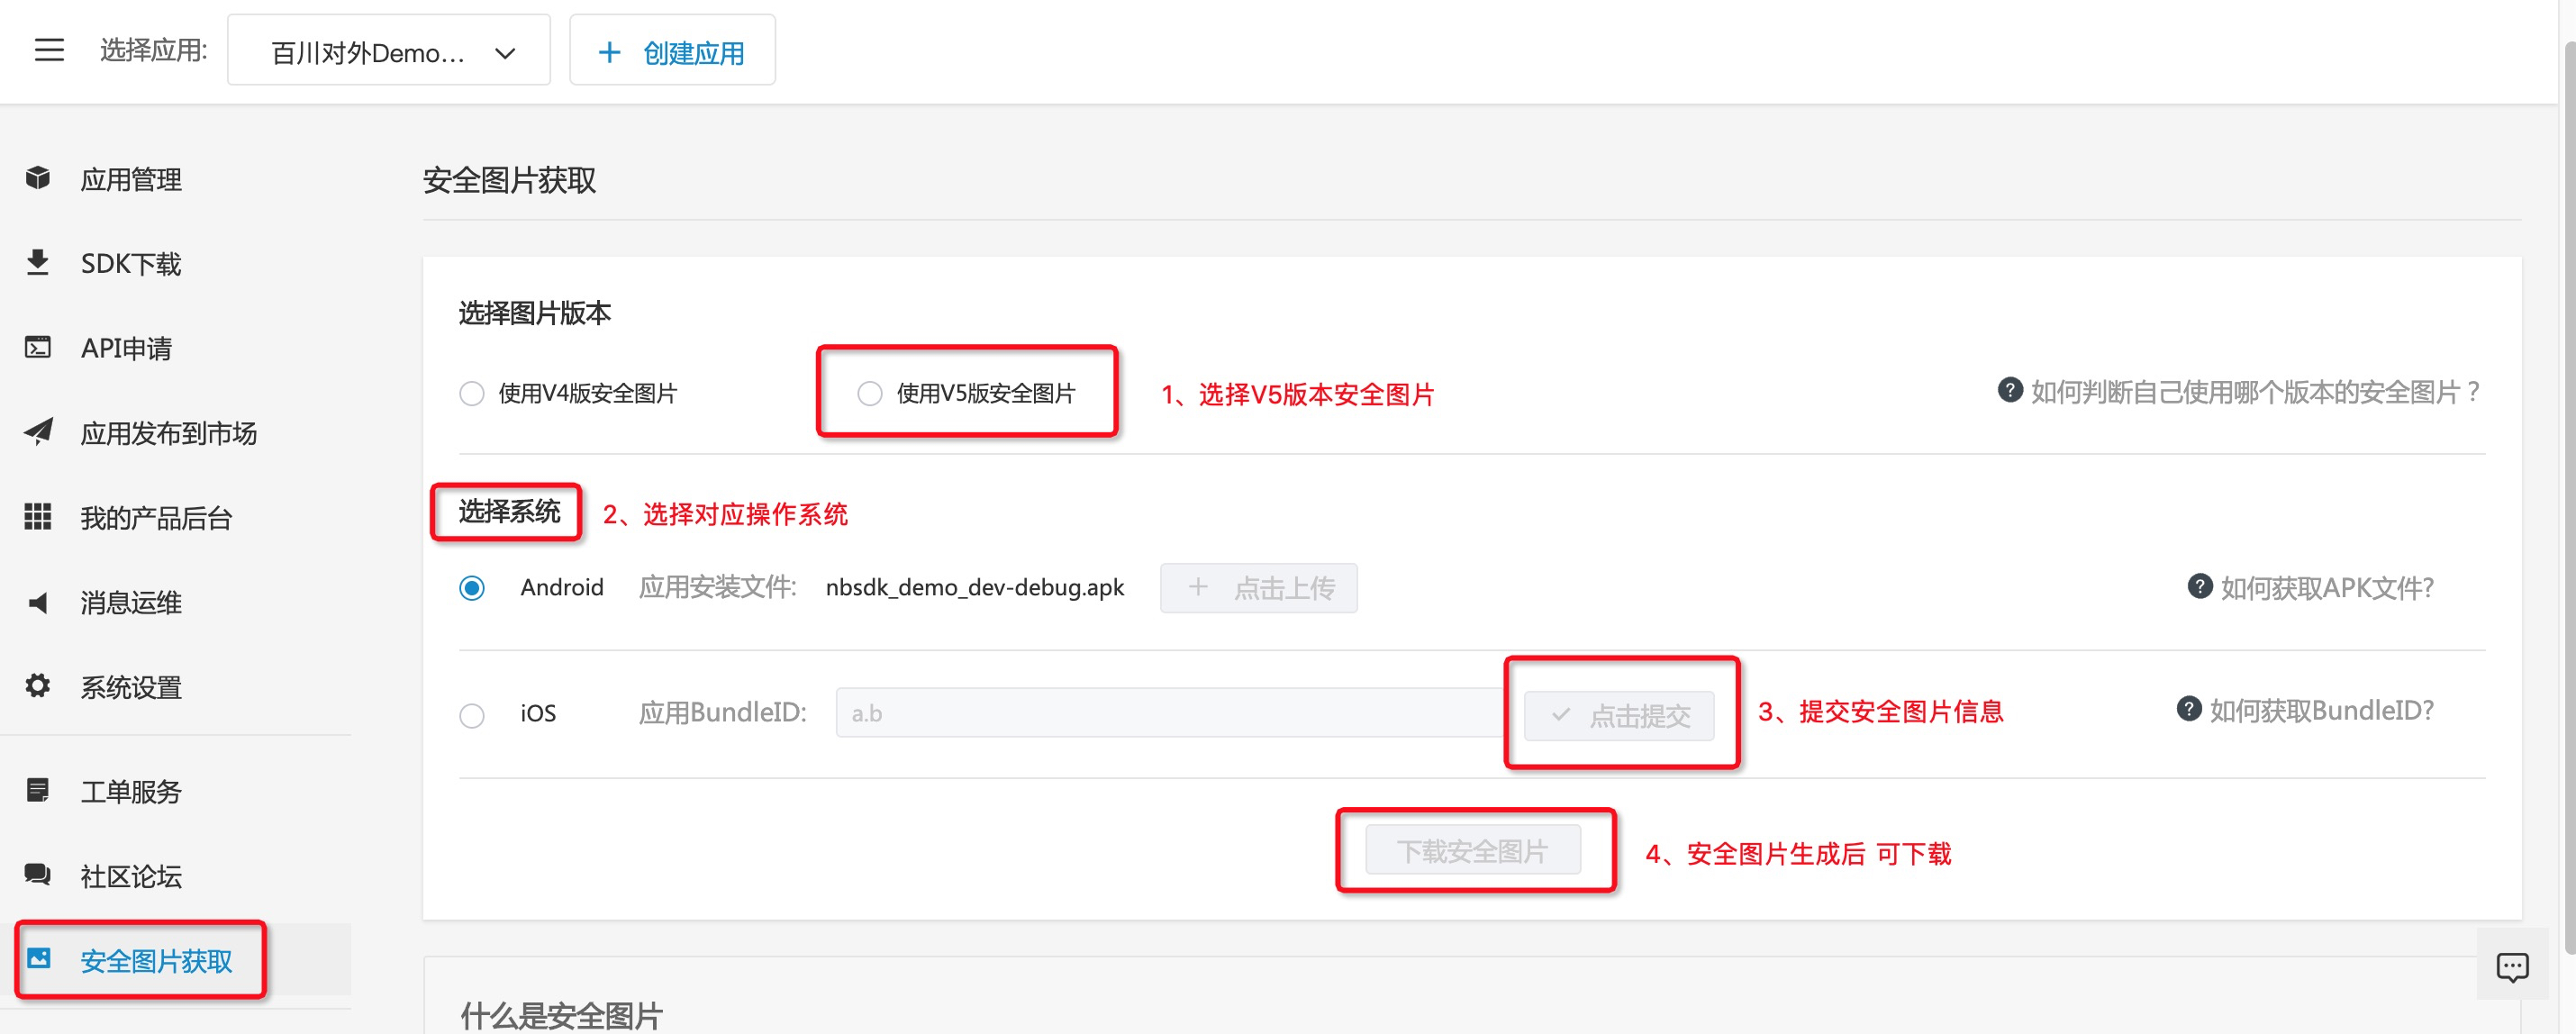Screen dimensions: 2576x1034
Task: Open the chat feedback icon at bottom right
Action: (2511, 966)
